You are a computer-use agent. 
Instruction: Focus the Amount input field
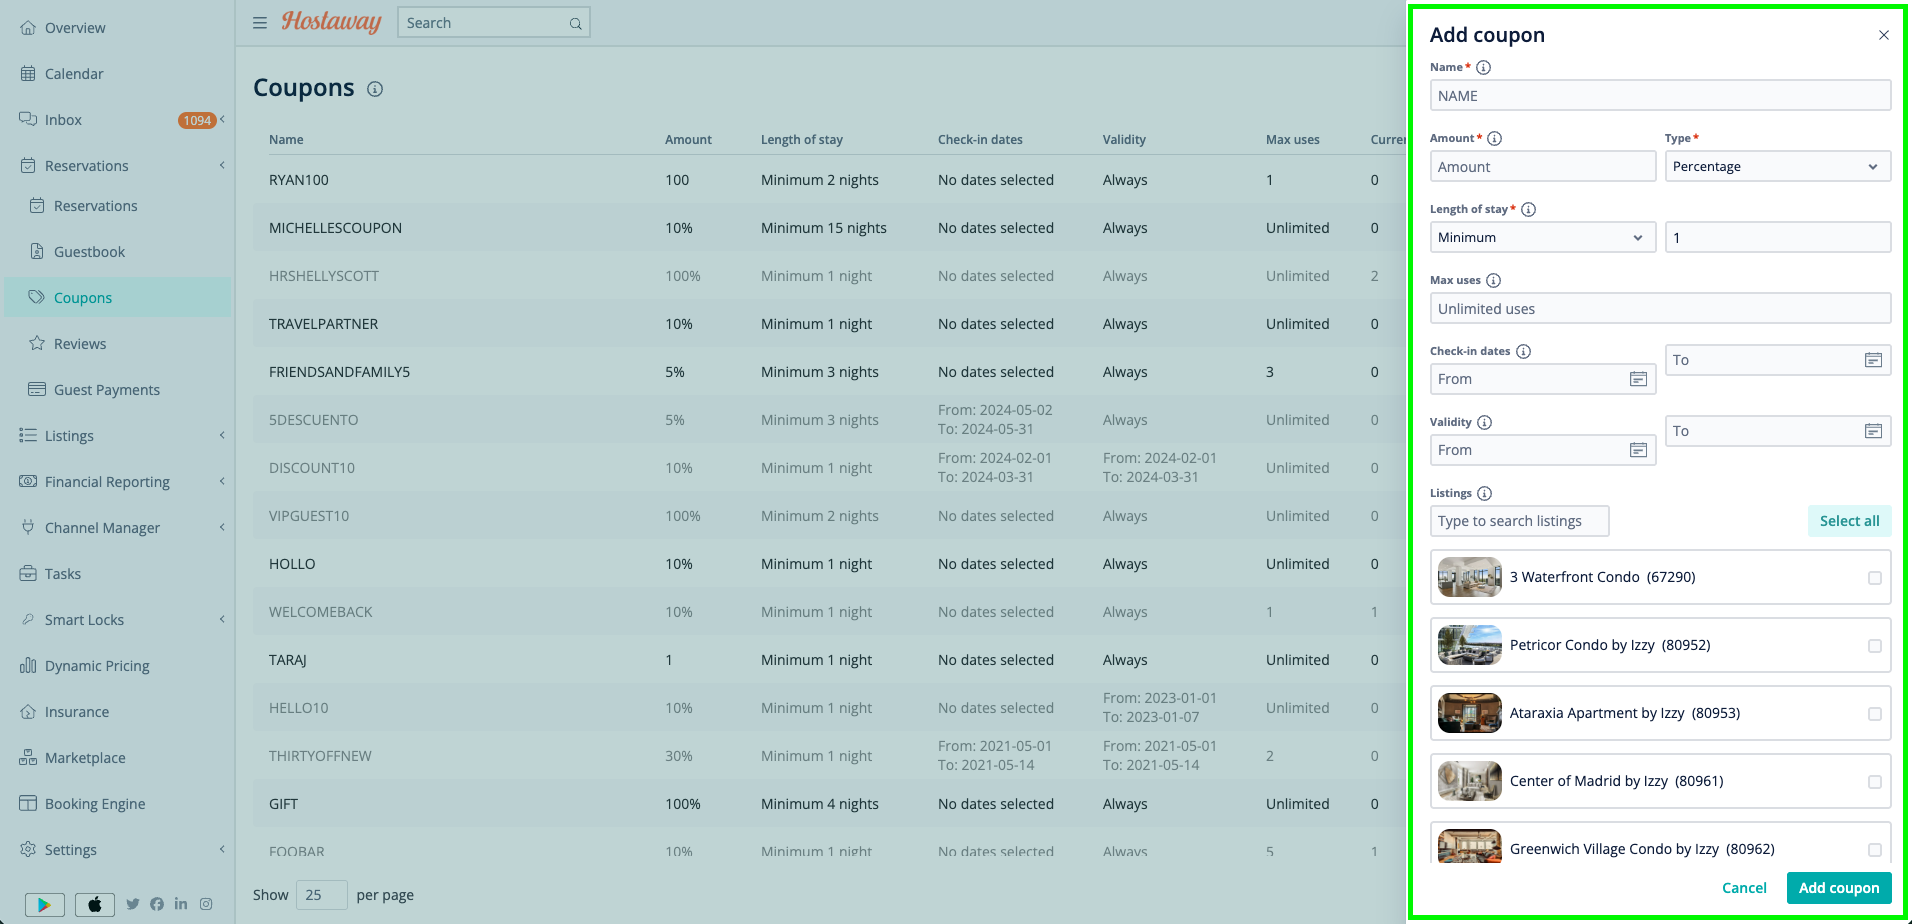[x=1543, y=166]
